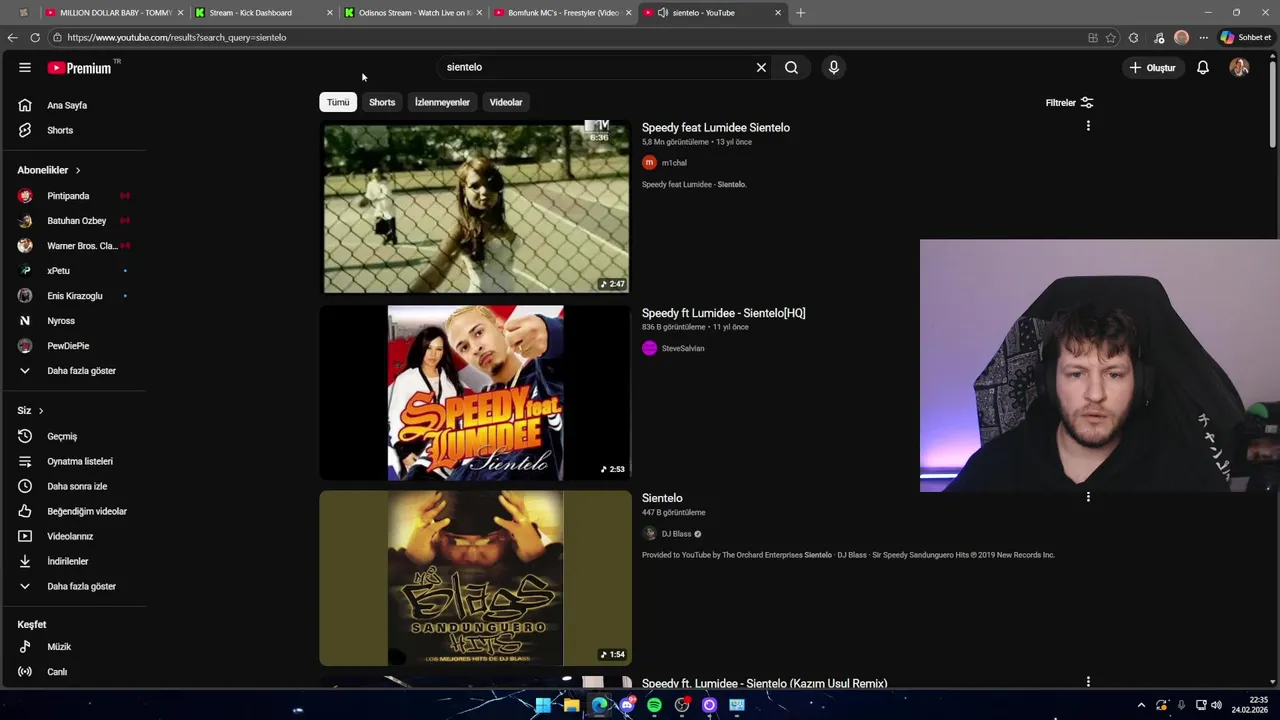1280x720 pixels.
Task: Go back in the browser
Action: (12, 37)
